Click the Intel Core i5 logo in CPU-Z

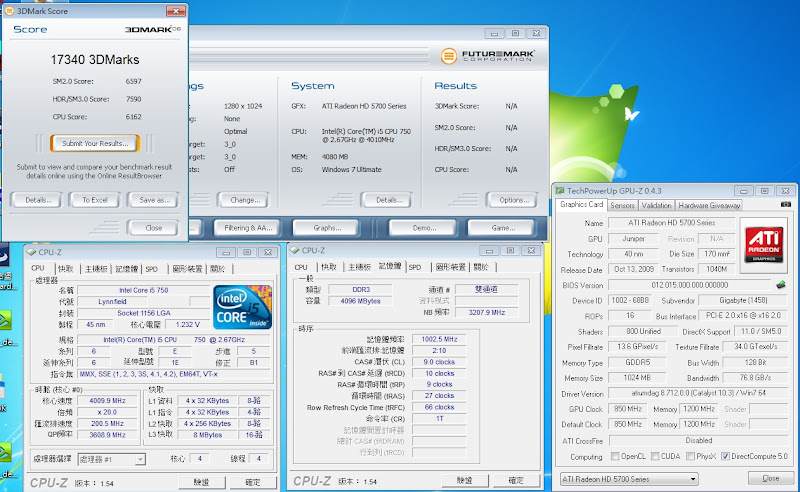(242, 307)
